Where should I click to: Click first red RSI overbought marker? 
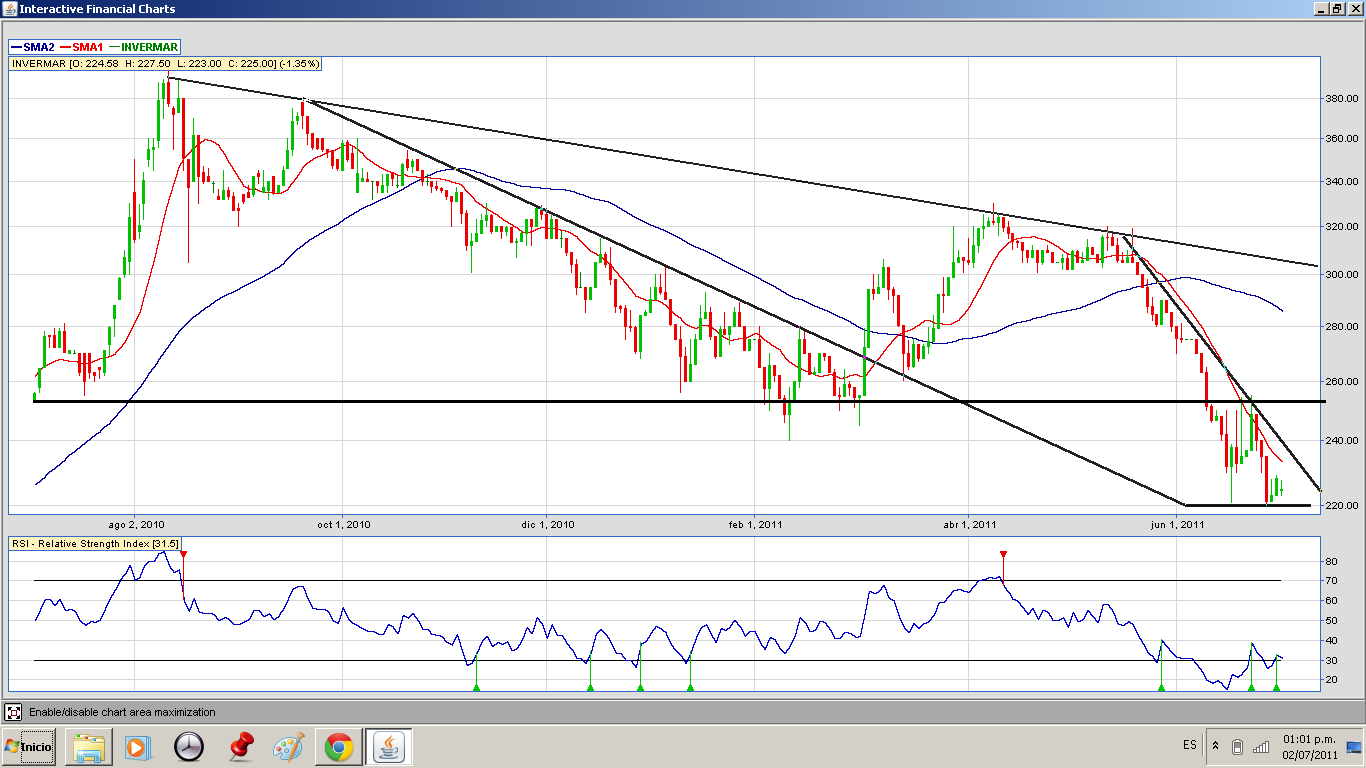click(x=183, y=554)
